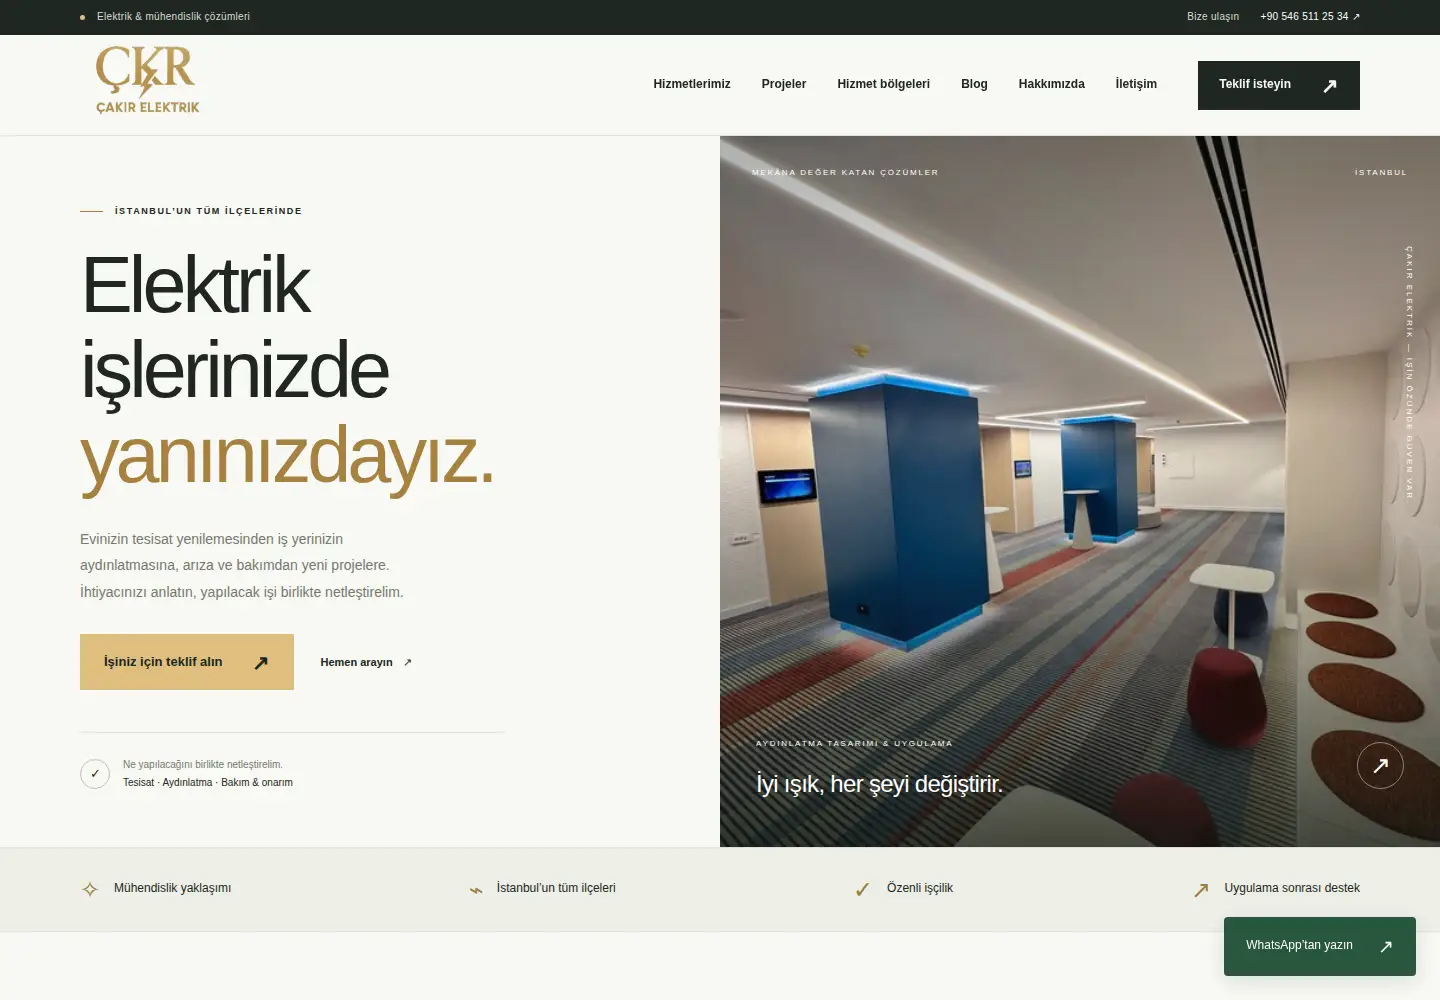The width and height of the screenshot is (1440, 1000).
Task: Click the arrow icon in Teklif isteyin button
Action: [x=1330, y=86]
